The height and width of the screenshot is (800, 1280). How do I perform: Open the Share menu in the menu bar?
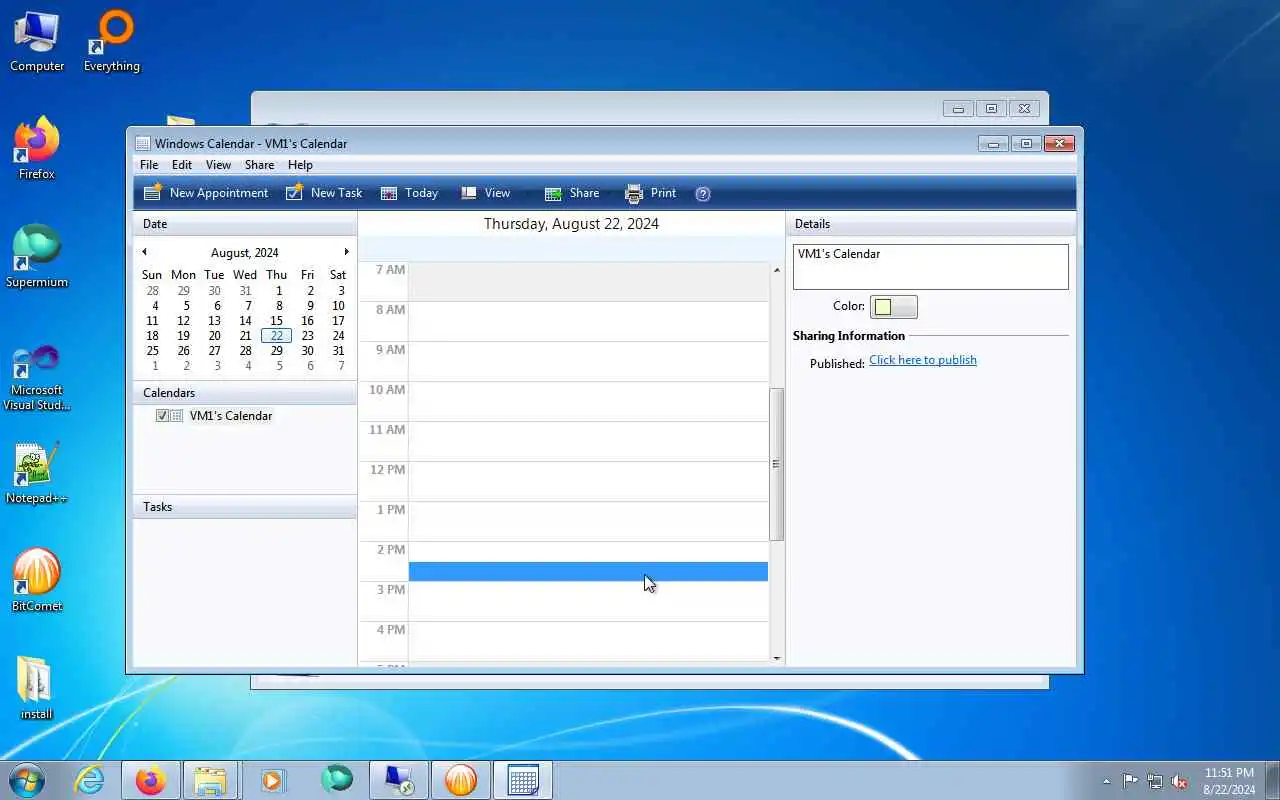tap(259, 165)
